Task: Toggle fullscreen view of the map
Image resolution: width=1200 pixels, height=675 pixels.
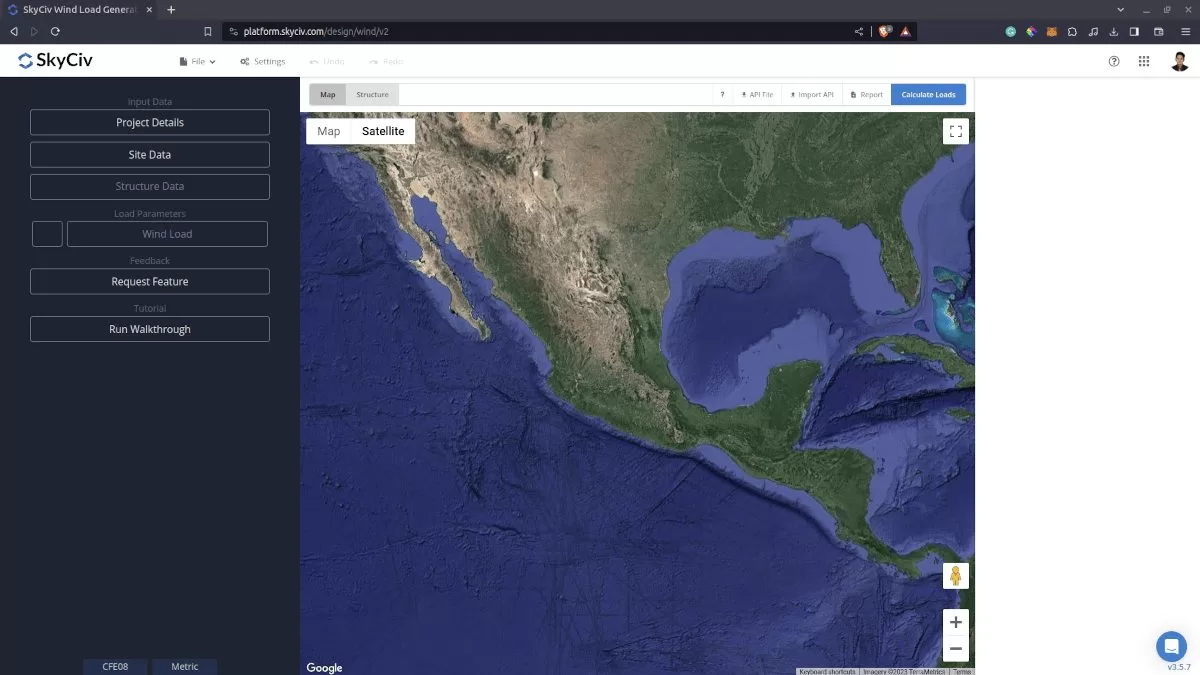Action: (955, 131)
